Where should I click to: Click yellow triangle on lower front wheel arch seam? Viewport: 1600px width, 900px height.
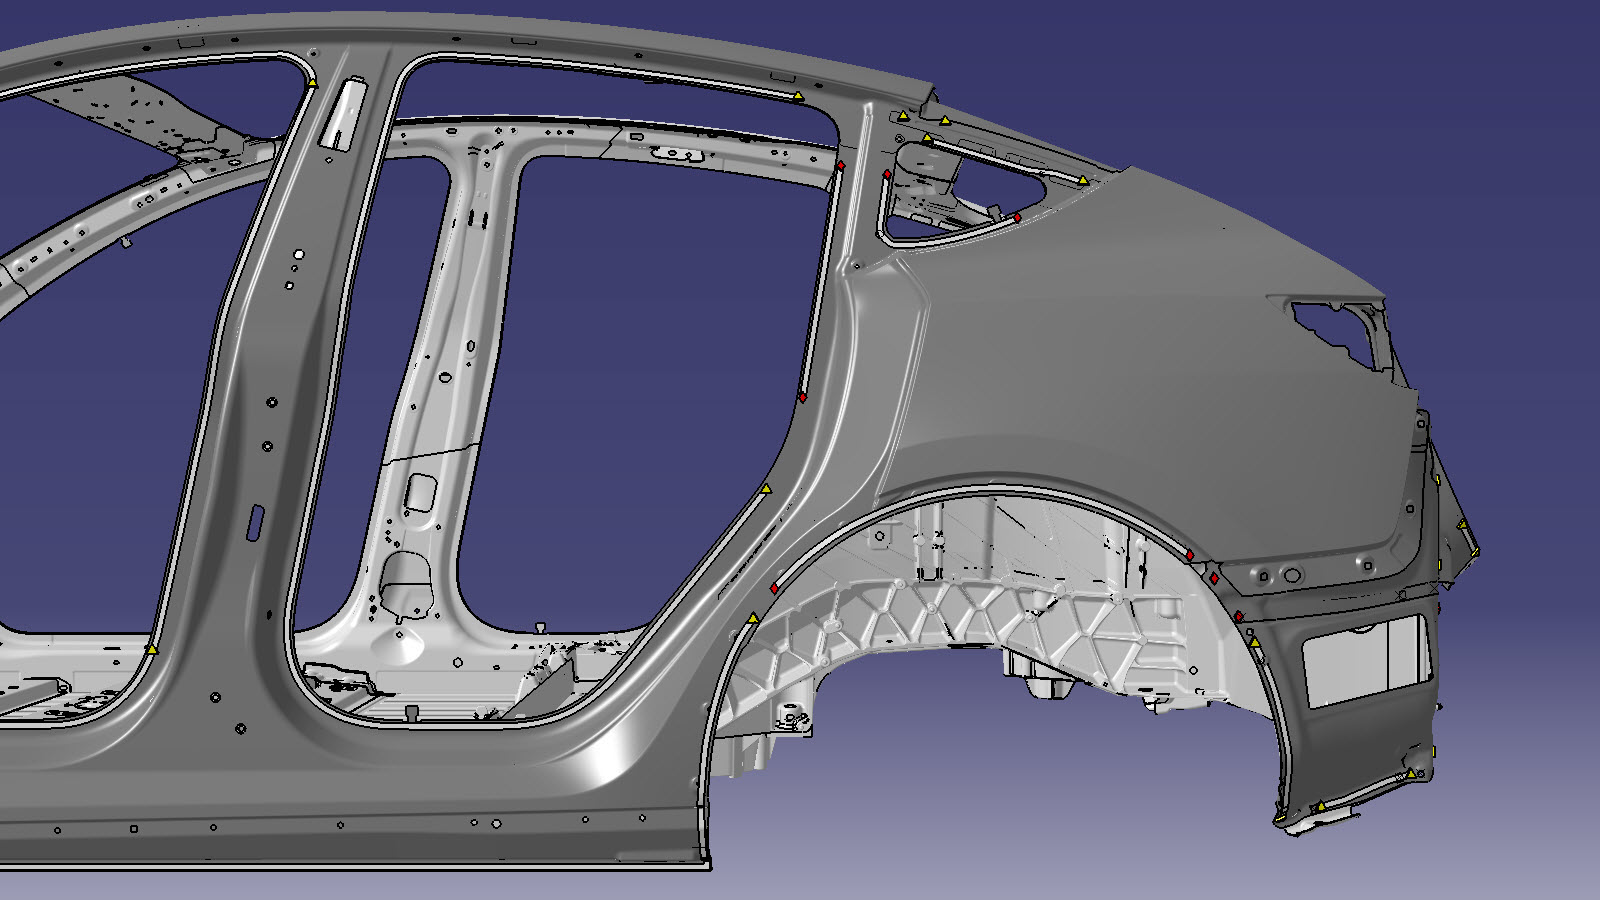[753, 618]
